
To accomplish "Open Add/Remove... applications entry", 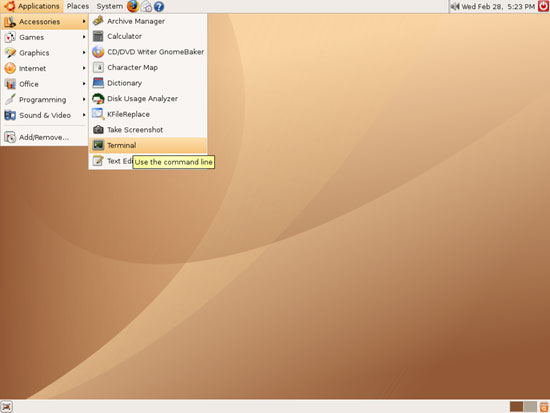I will (44, 137).
